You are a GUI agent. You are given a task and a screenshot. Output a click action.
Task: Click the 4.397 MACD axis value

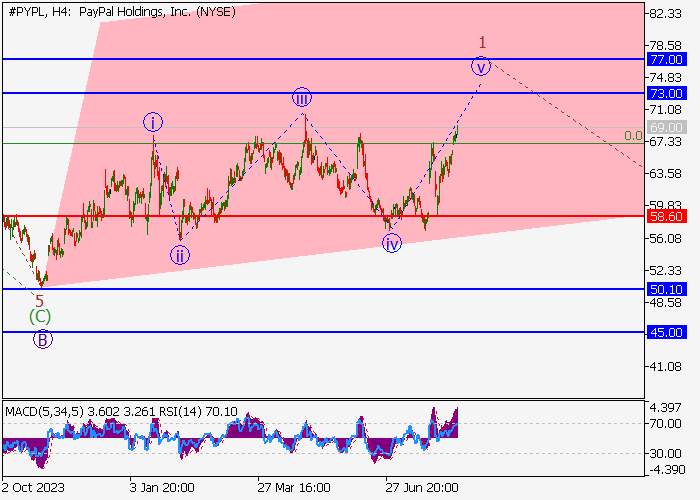[x=665, y=408]
